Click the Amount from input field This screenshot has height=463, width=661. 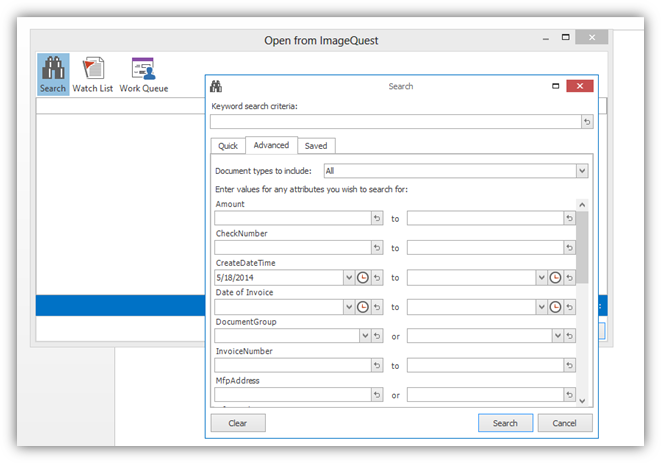(x=293, y=218)
